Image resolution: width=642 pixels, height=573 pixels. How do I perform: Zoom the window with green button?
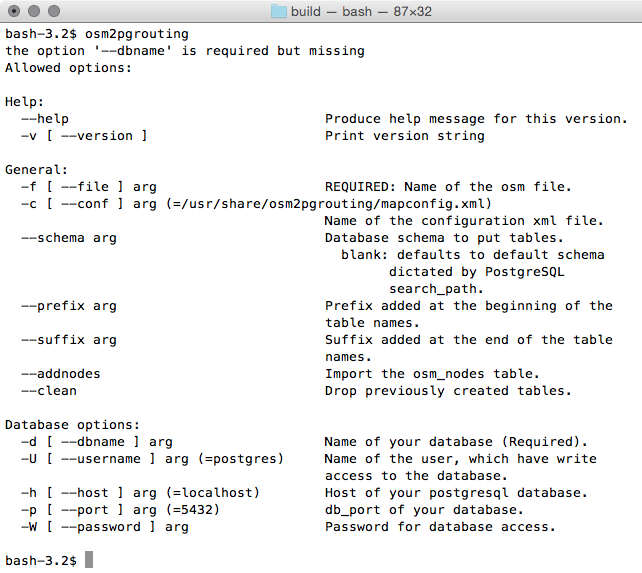click(53, 11)
